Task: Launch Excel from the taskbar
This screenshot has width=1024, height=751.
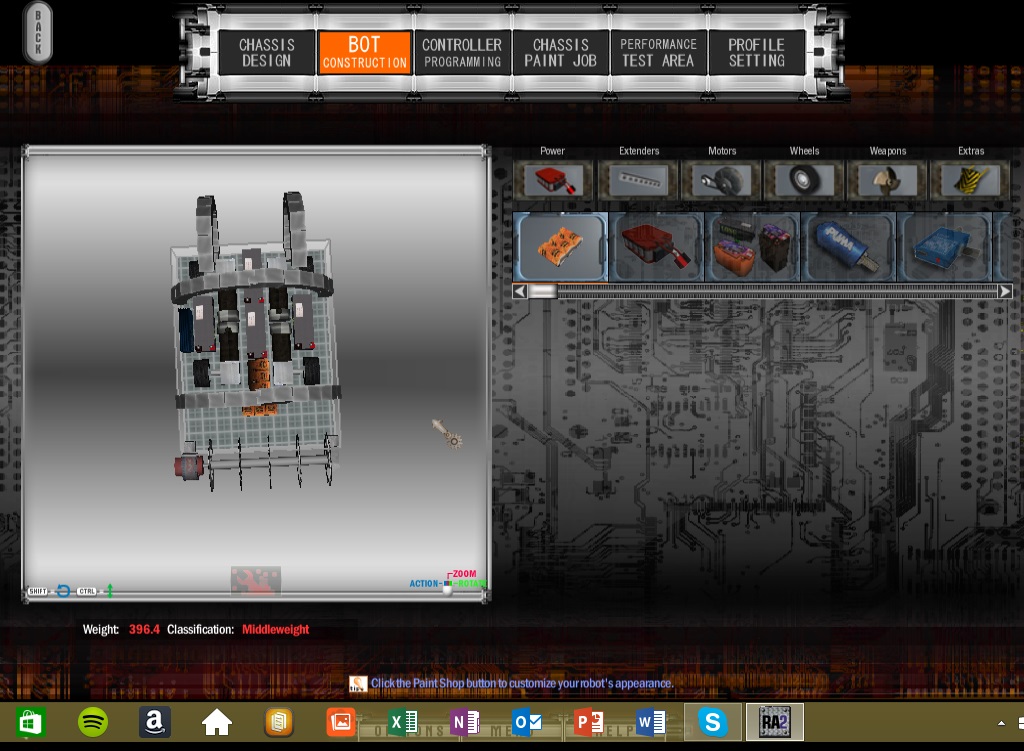Action: (x=403, y=722)
